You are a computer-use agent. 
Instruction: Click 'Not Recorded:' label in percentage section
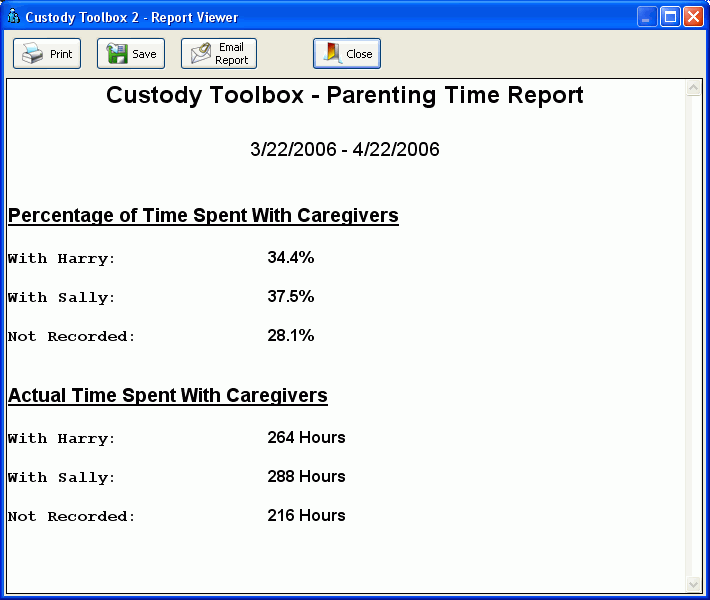point(72,336)
